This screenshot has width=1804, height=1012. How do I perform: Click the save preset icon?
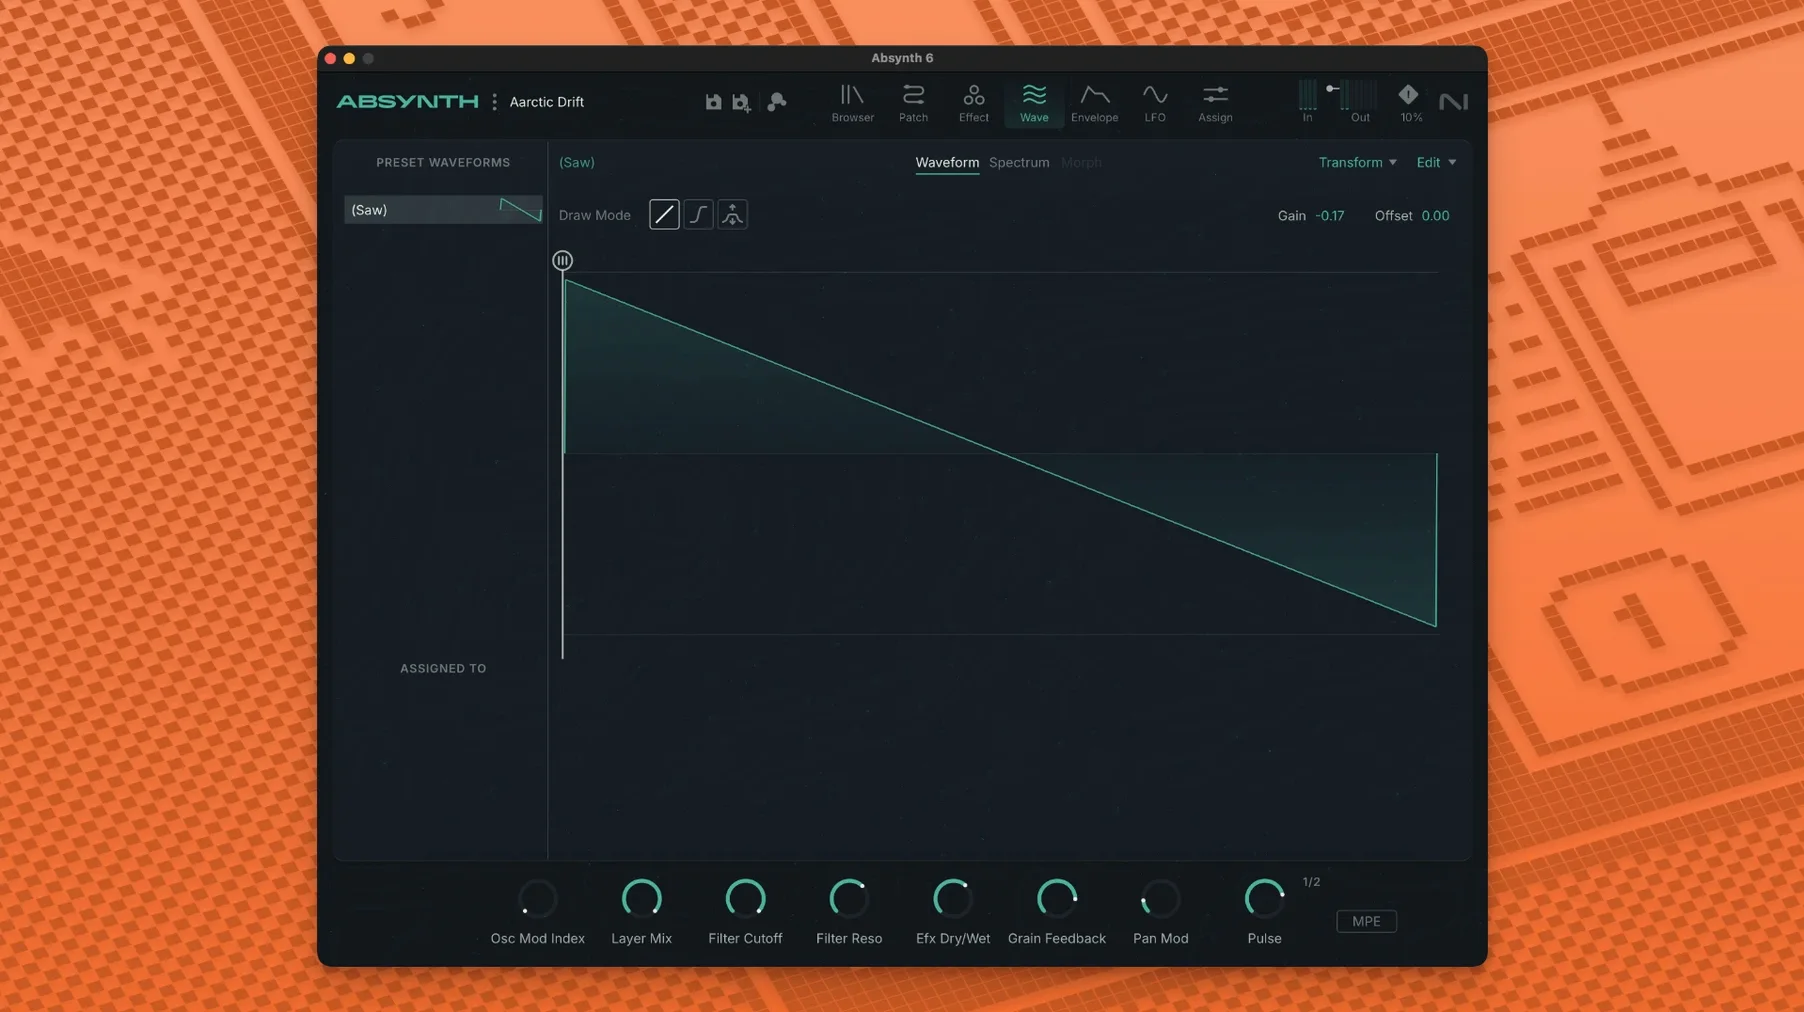coord(713,102)
